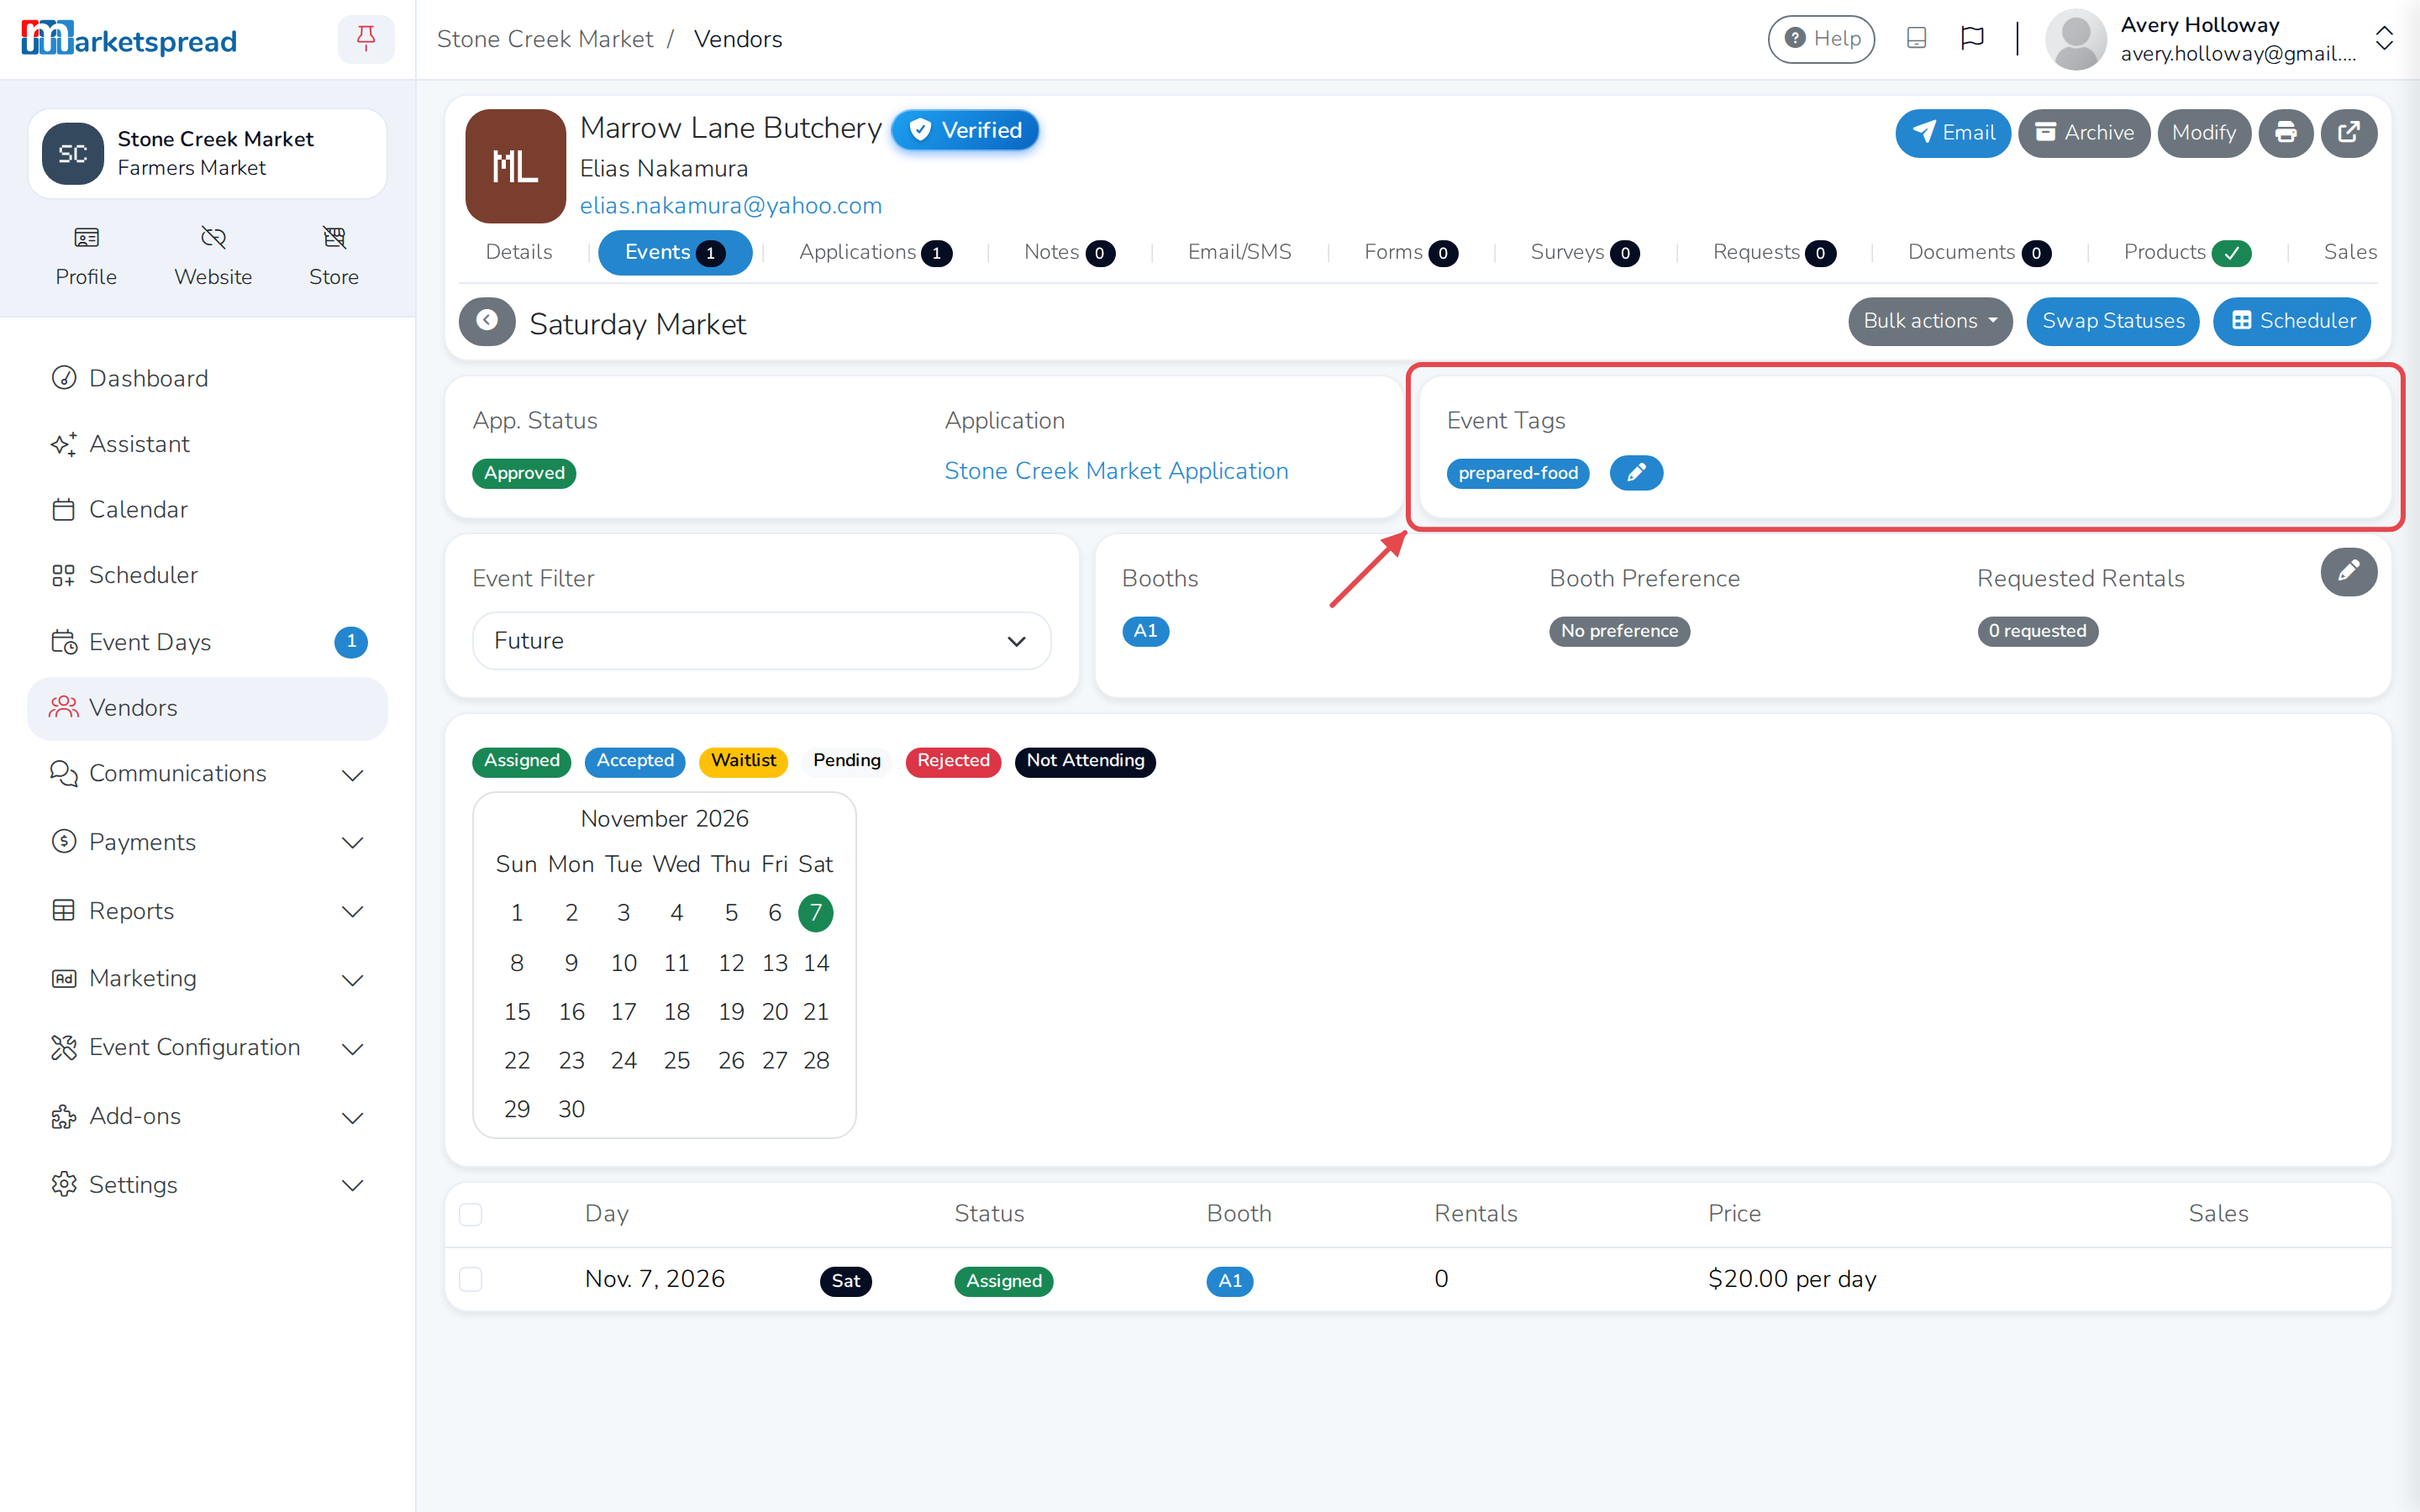This screenshot has height=1512, width=2420.
Task: Switch to the Products tab
Action: (x=2187, y=252)
